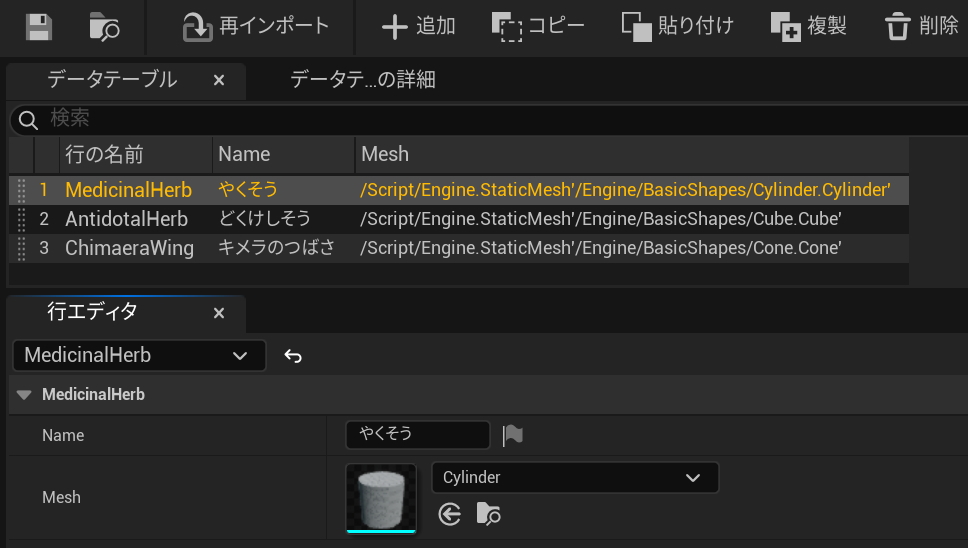Screen dimensions: 968x548
Task: Click the flag icon next to Name field
Action: 513,435
